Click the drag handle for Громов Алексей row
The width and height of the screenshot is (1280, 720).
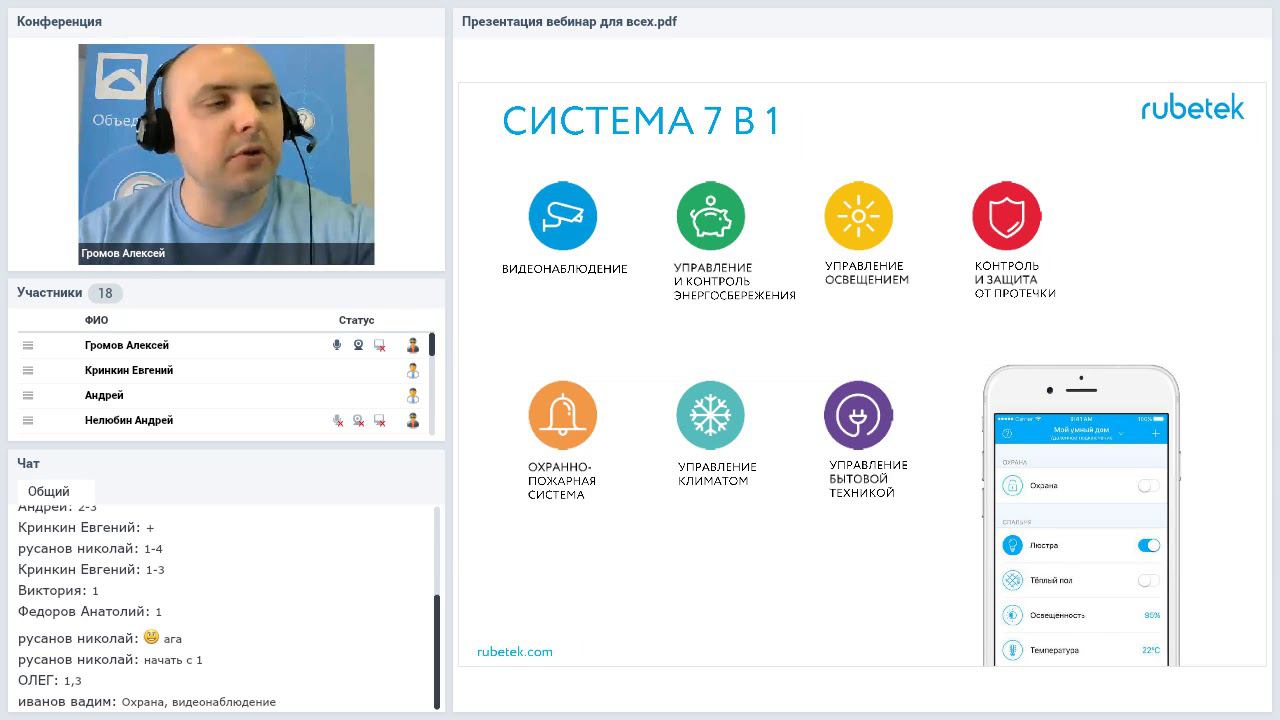(x=28, y=345)
